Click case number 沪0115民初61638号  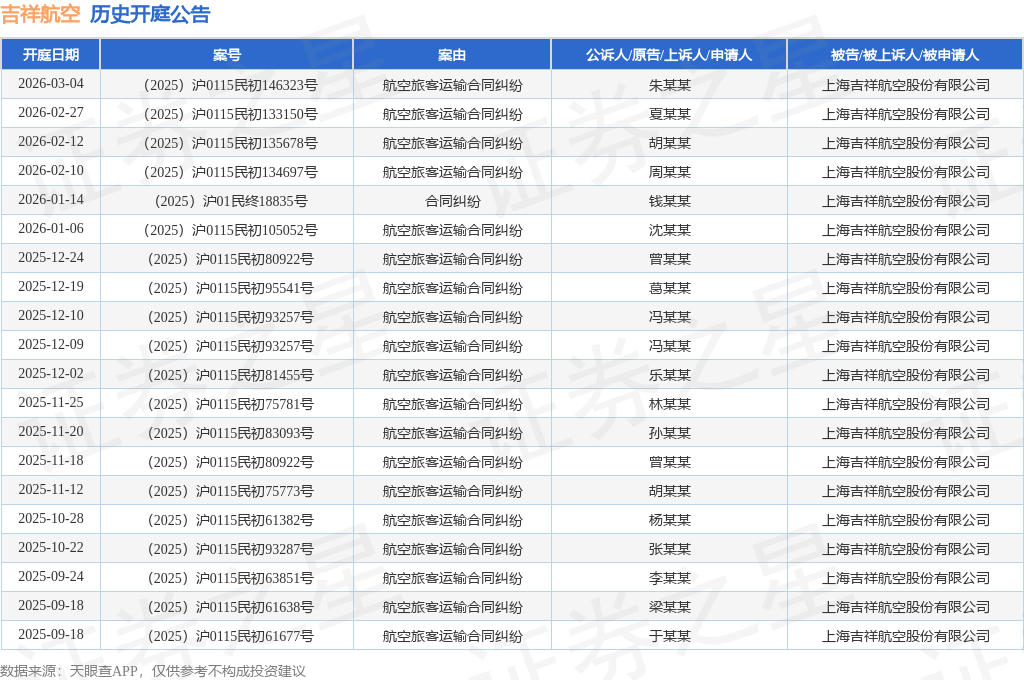pyautogui.click(x=231, y=607)
